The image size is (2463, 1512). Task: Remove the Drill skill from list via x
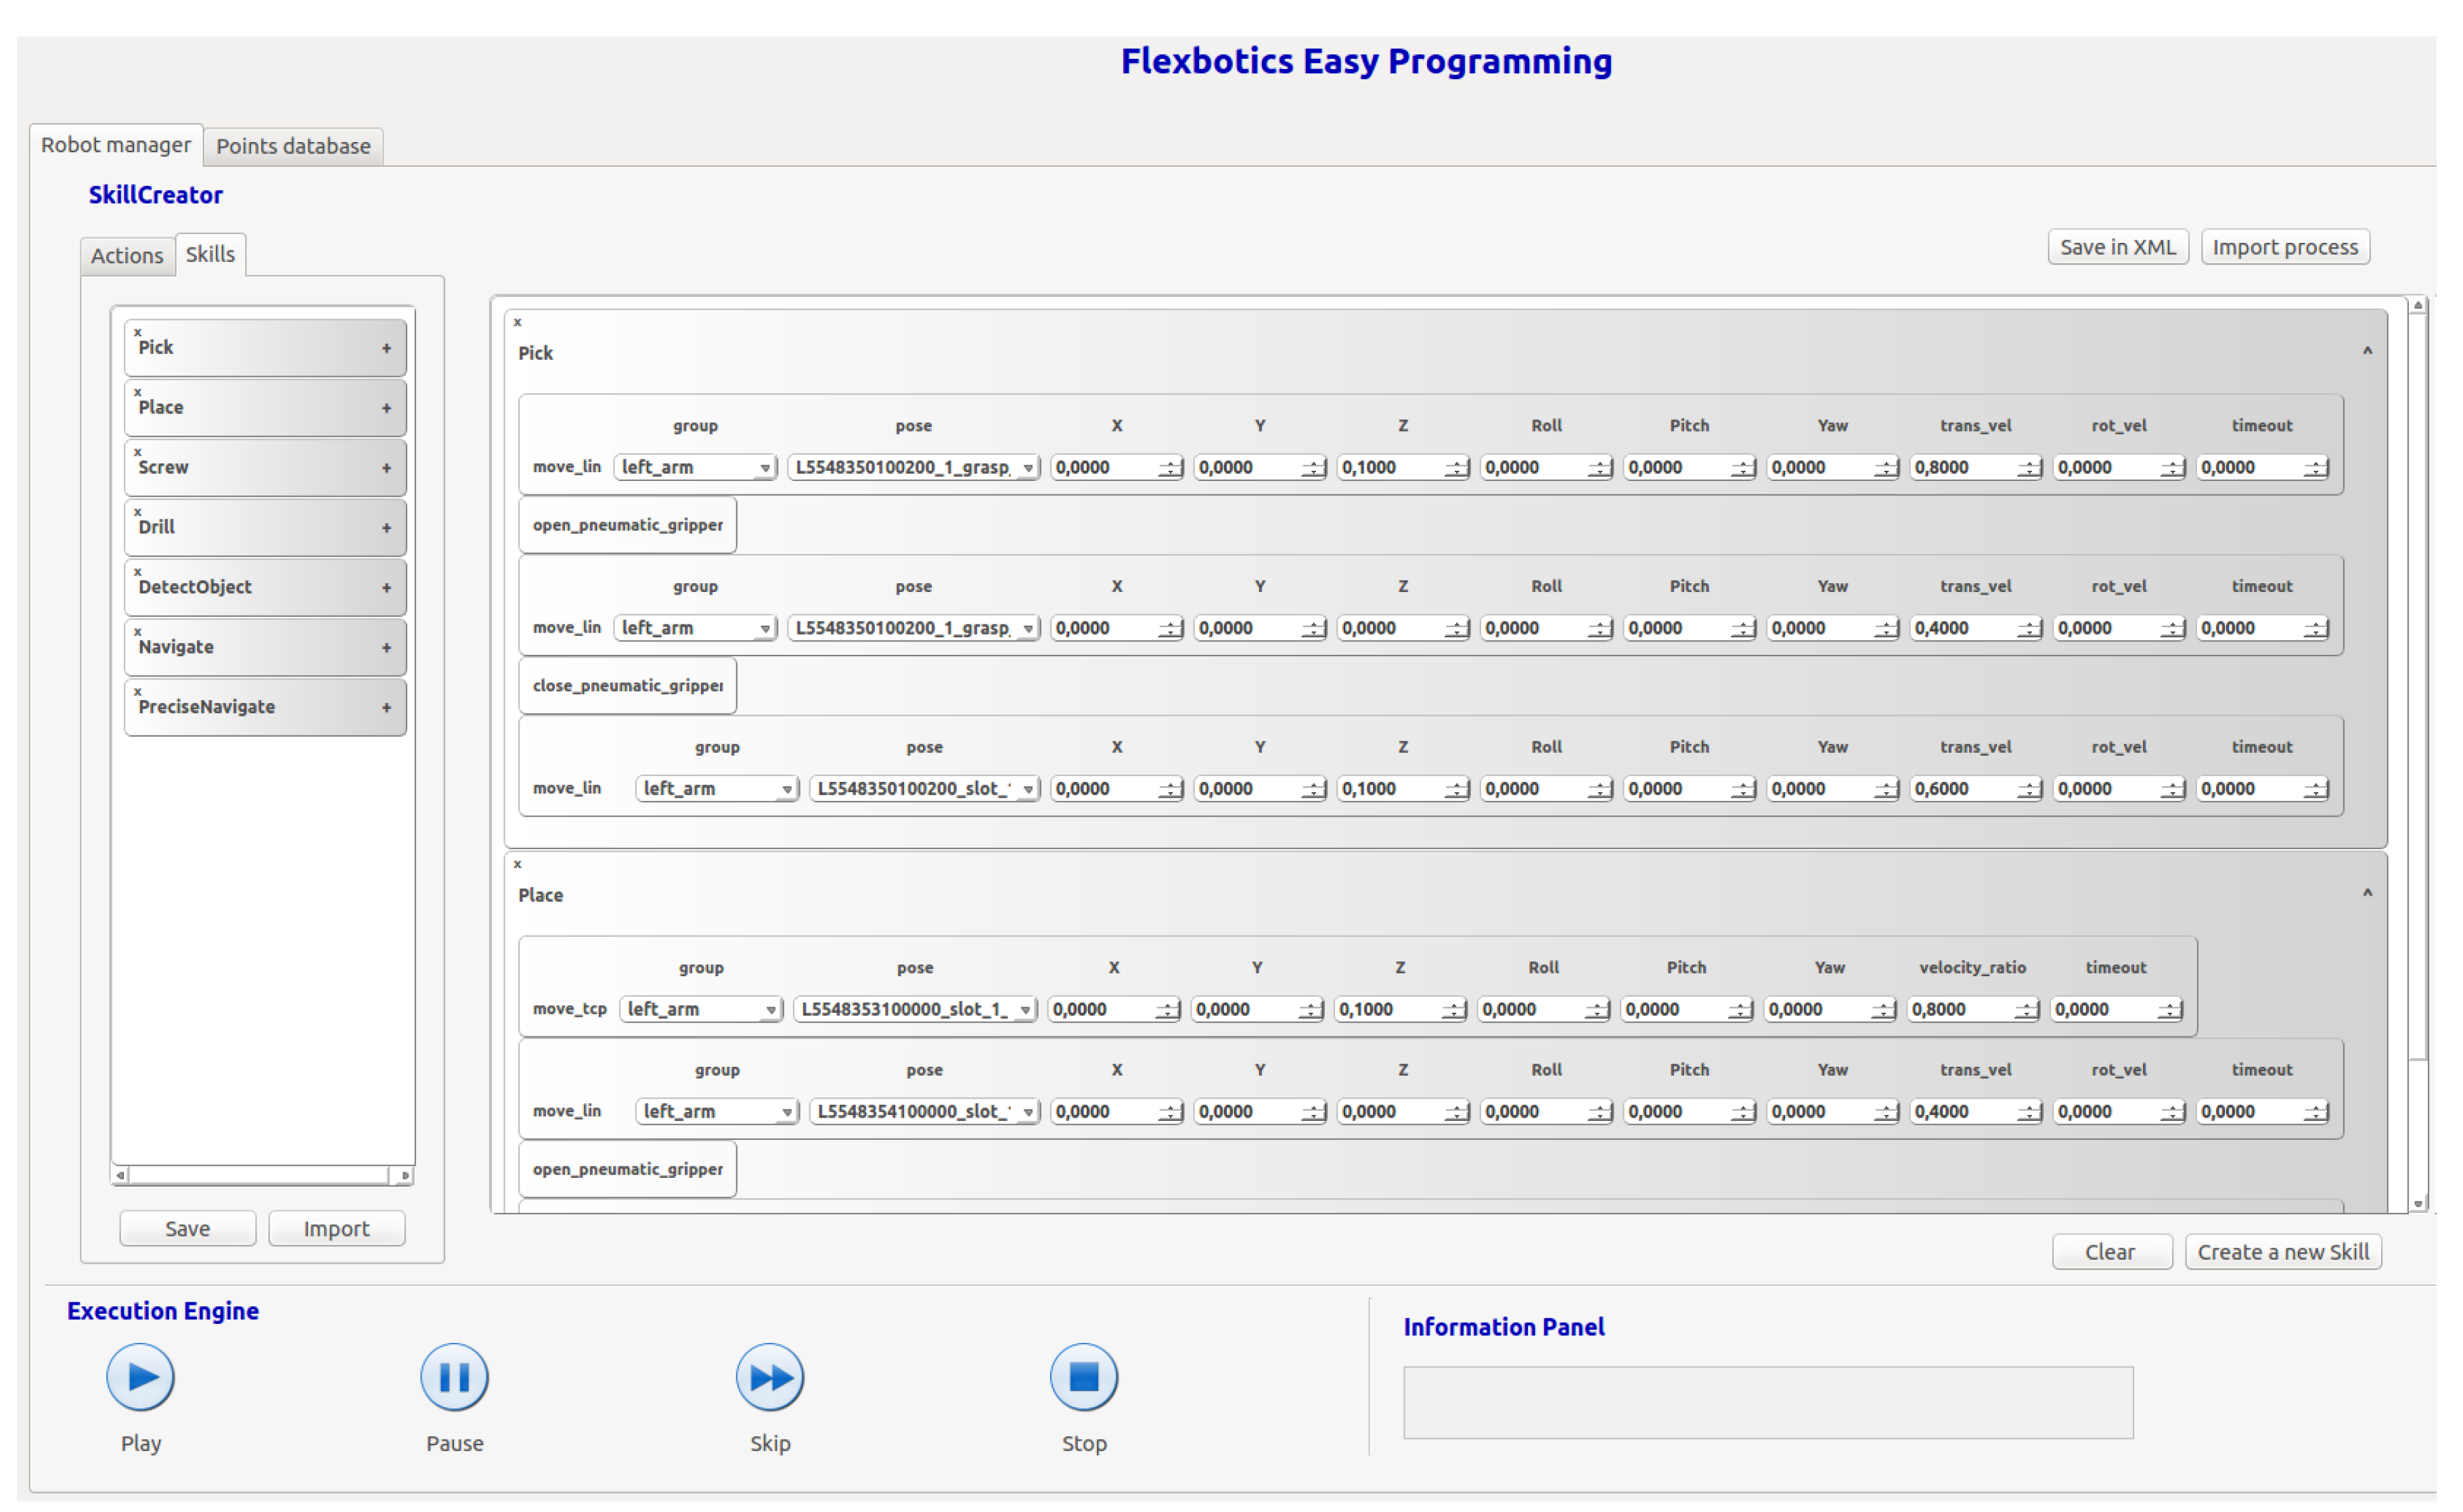pyautogui.click(x=137, y=512)
